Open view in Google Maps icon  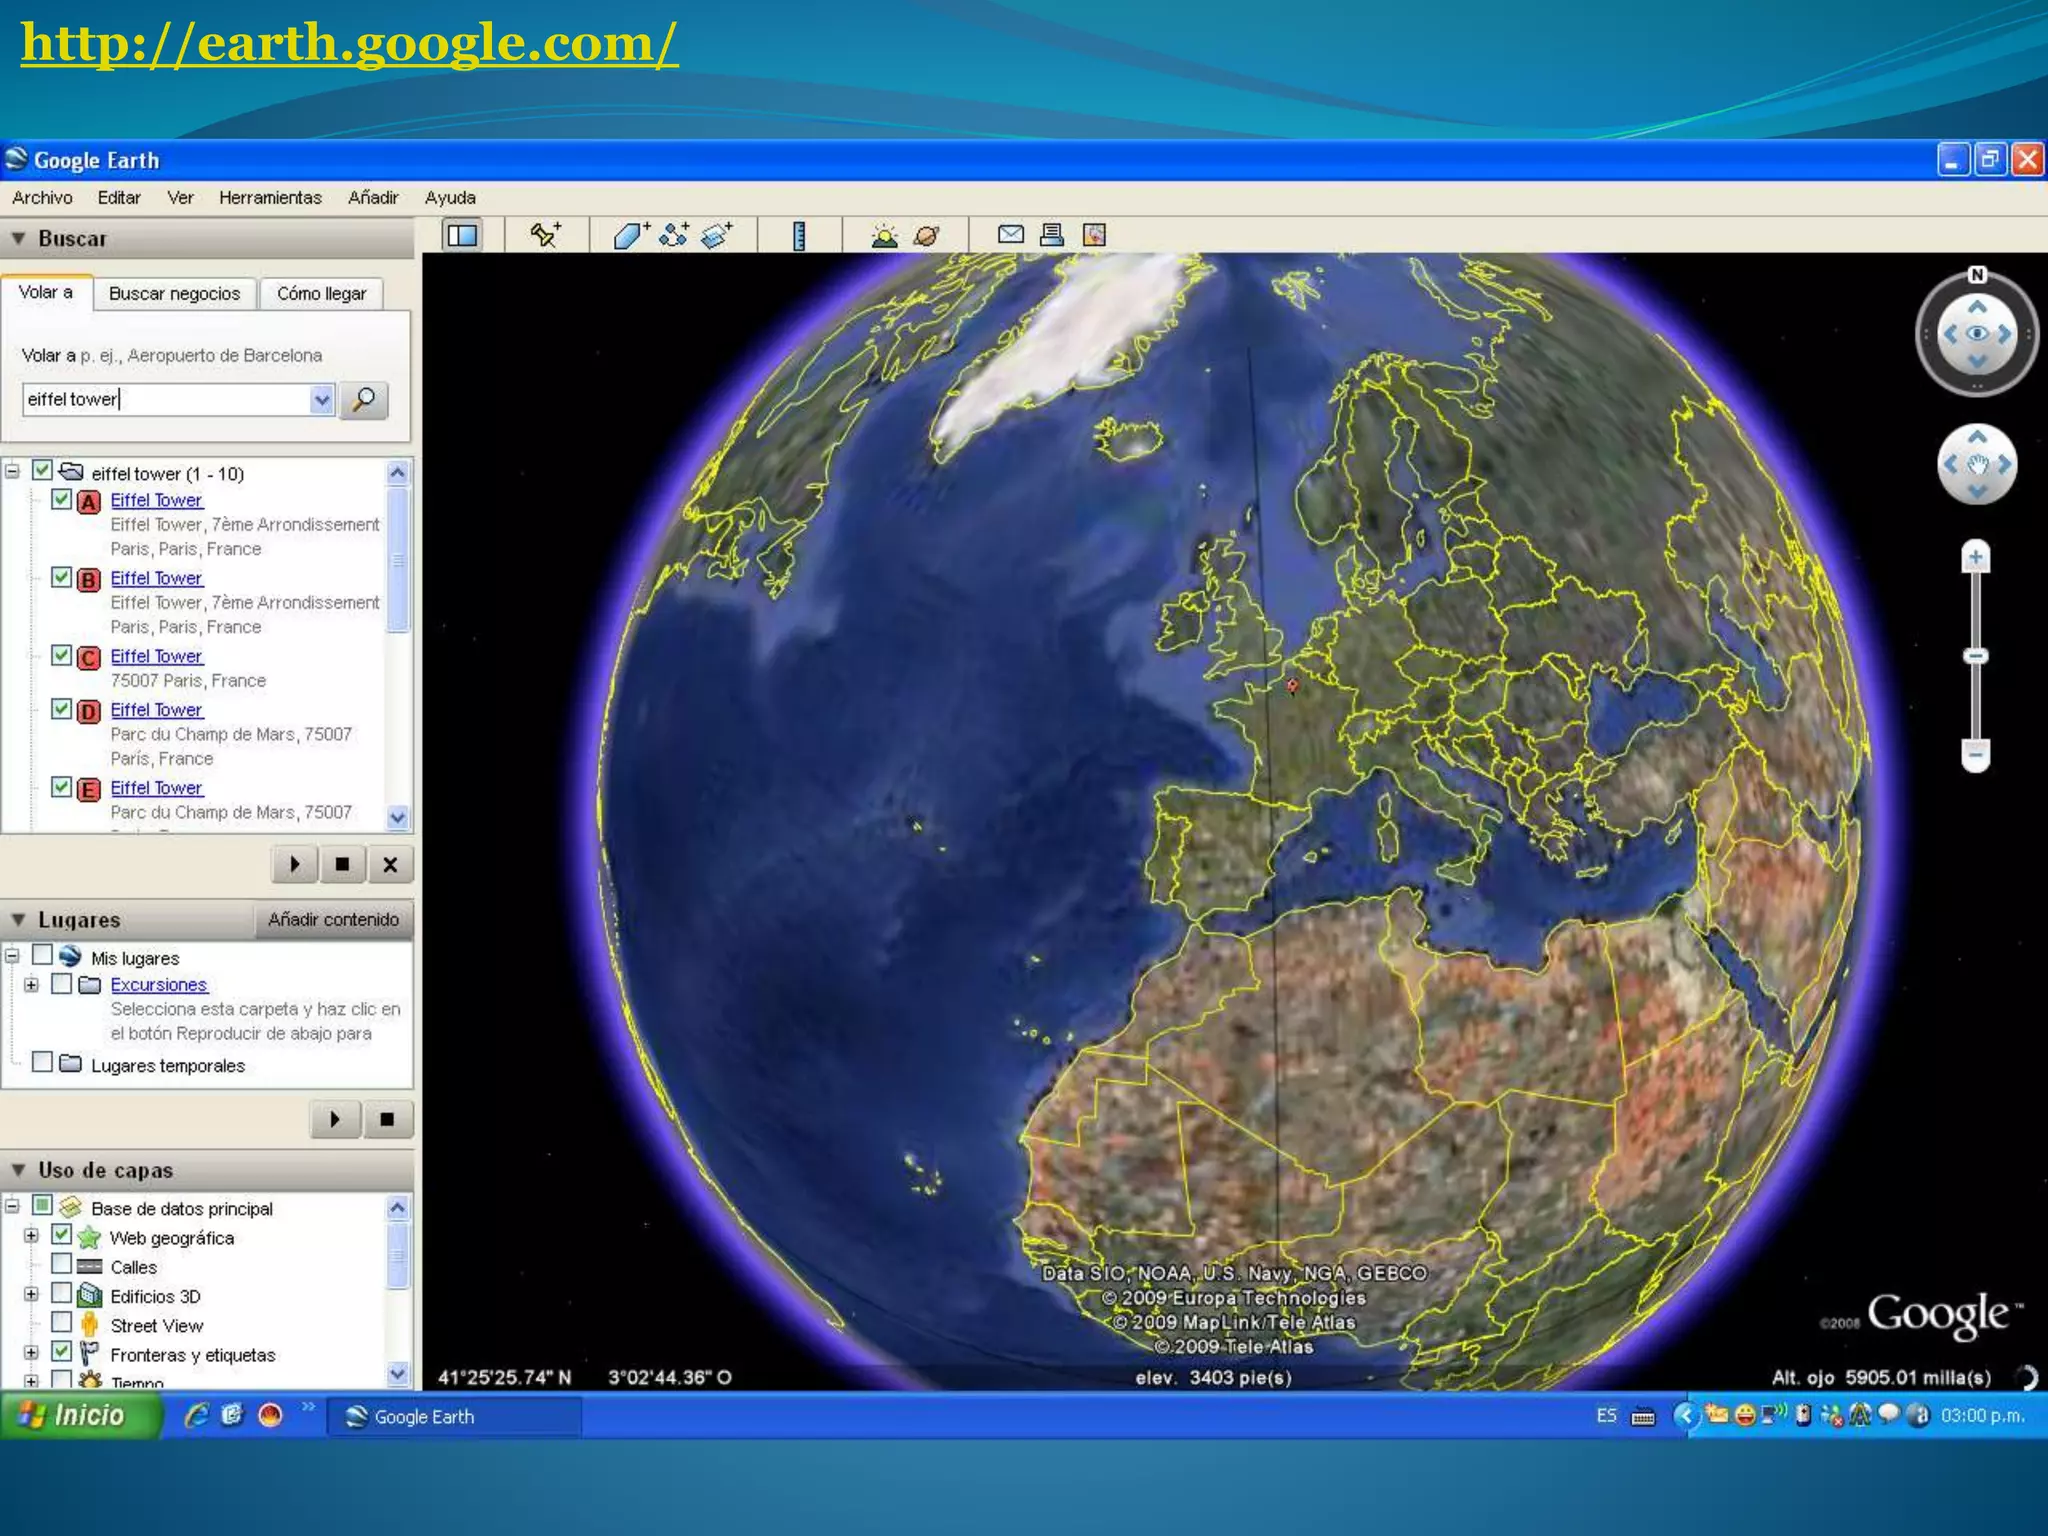click(1095, 235)
